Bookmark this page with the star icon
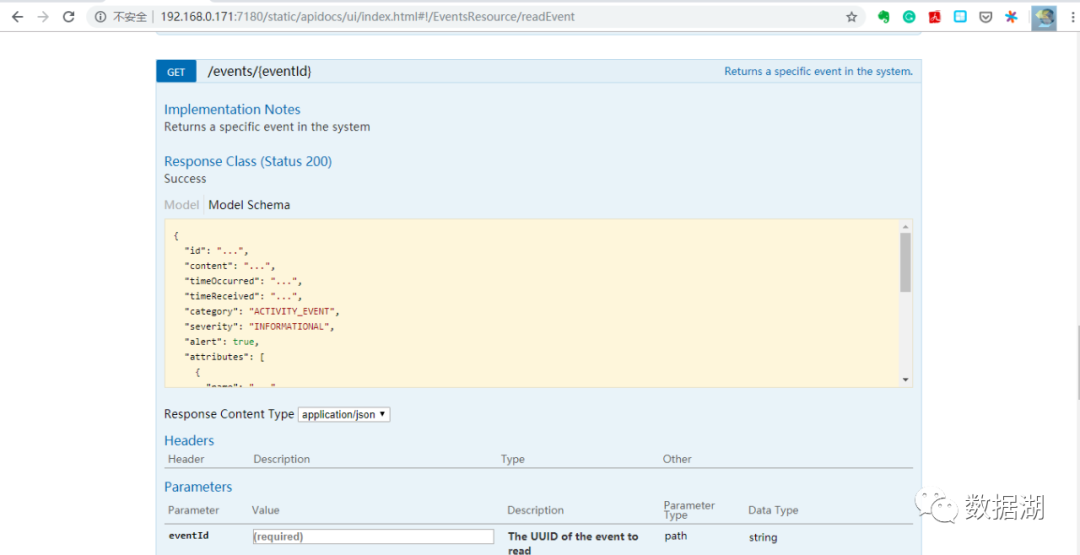This screenshot has height=555, width=1080. [x=851, y=17]
